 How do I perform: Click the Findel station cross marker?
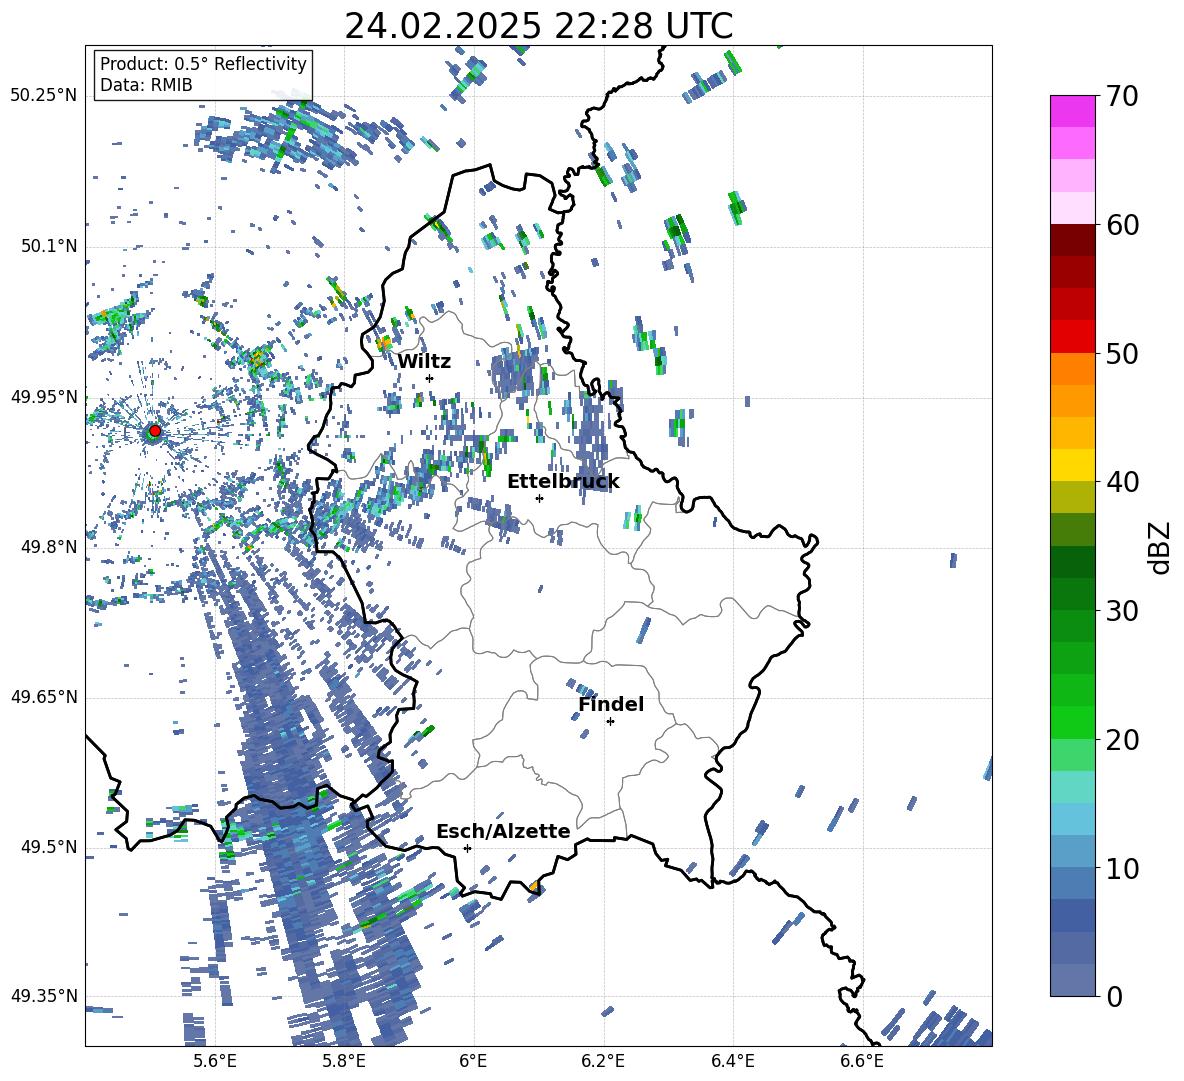pos(610,722)
